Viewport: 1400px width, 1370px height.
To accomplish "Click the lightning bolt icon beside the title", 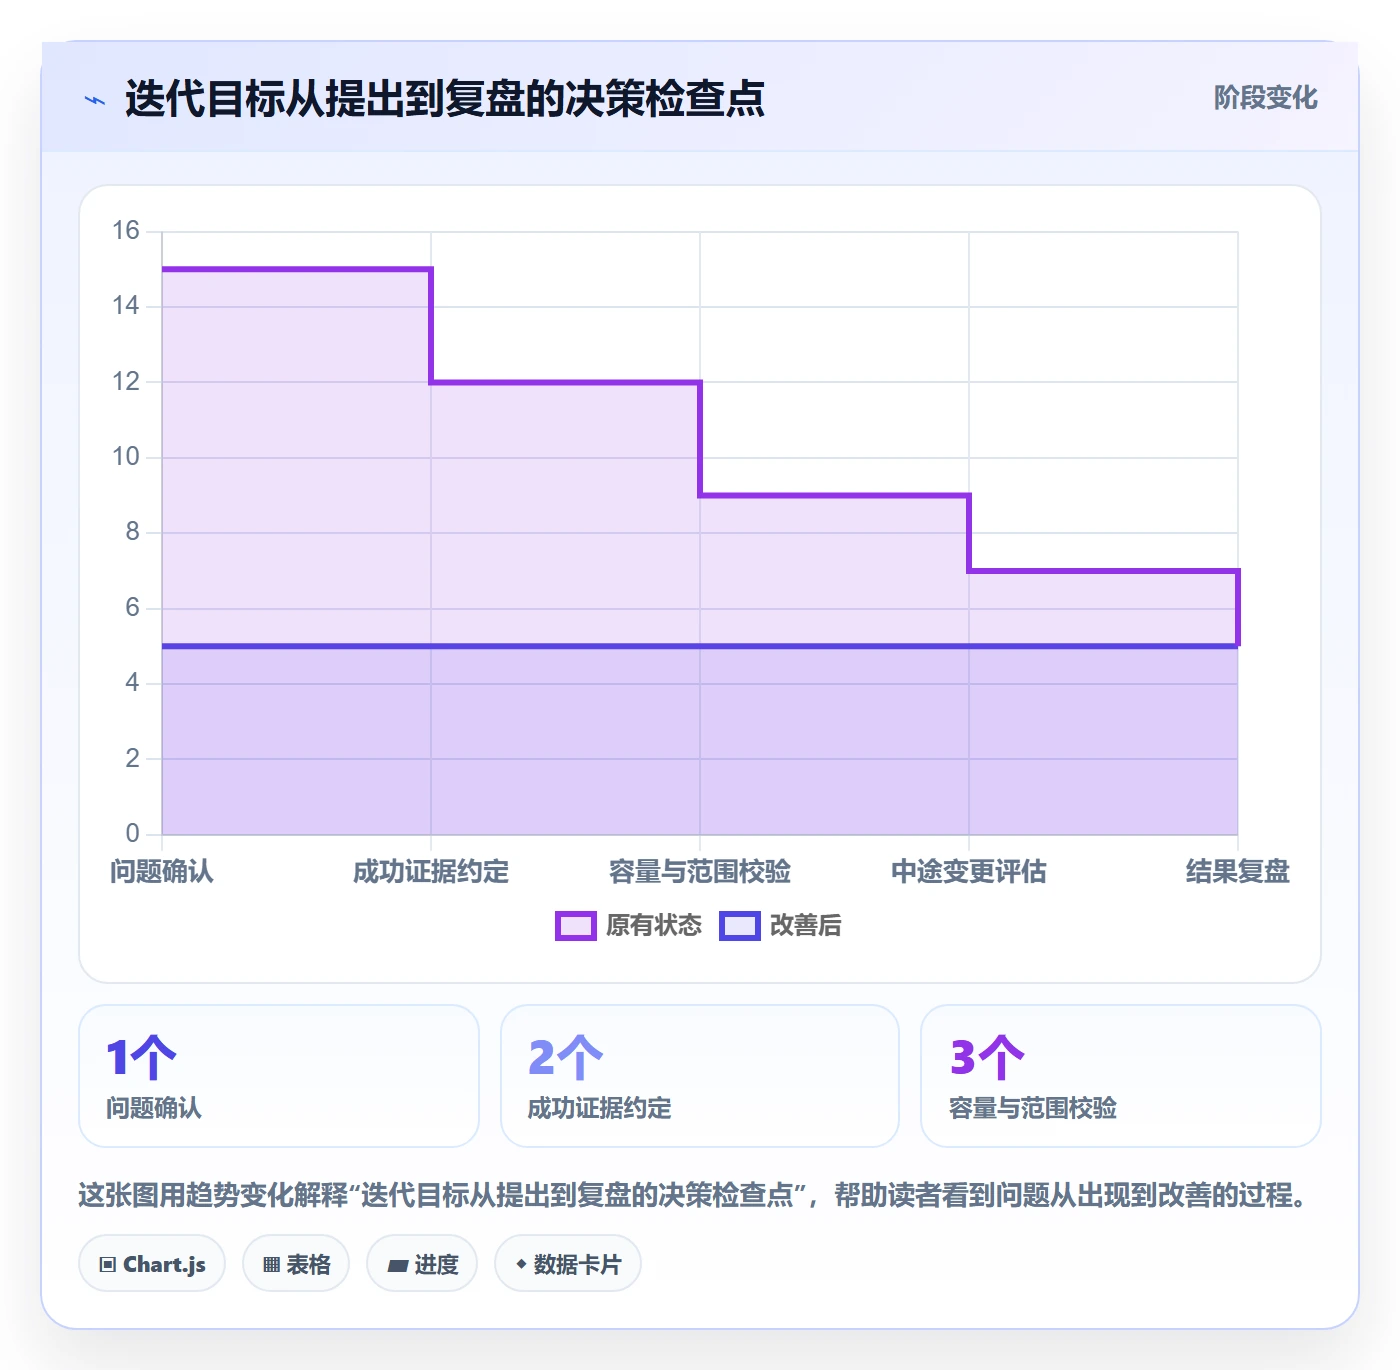I will (x=95, y=100).
